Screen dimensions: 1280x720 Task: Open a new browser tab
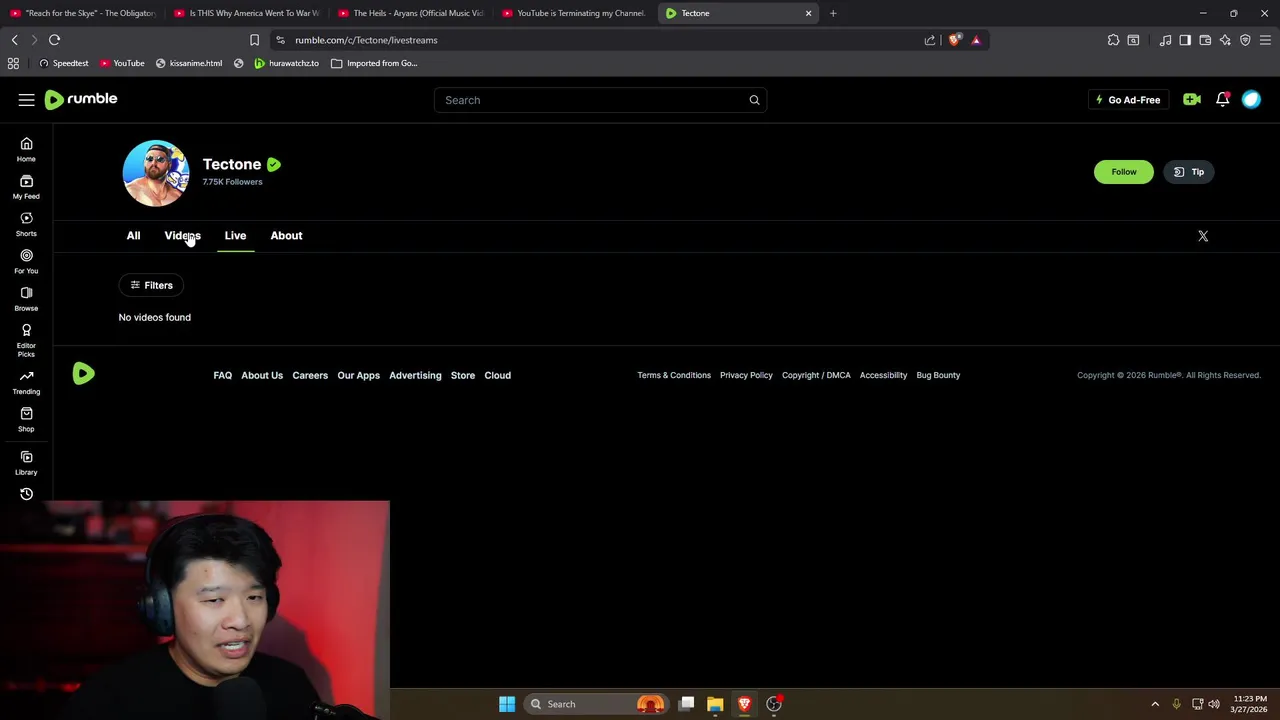pyautogui.click(x=833, y=13)
